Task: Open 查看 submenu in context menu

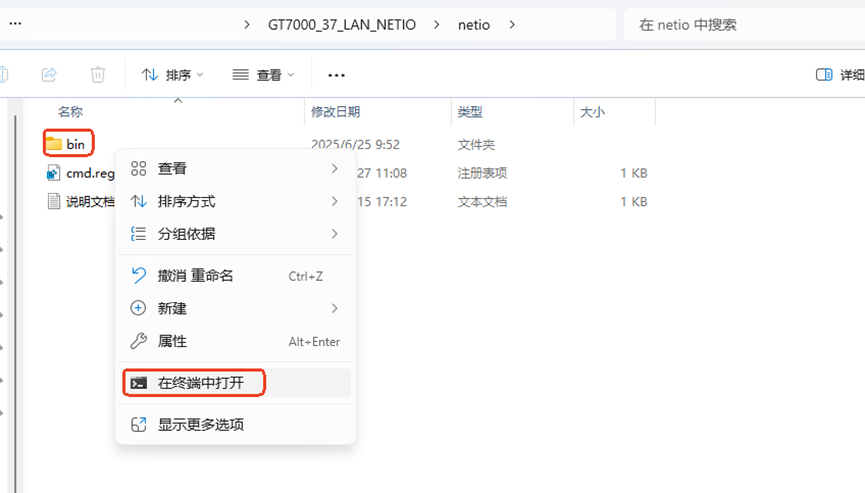Action: 236,168
